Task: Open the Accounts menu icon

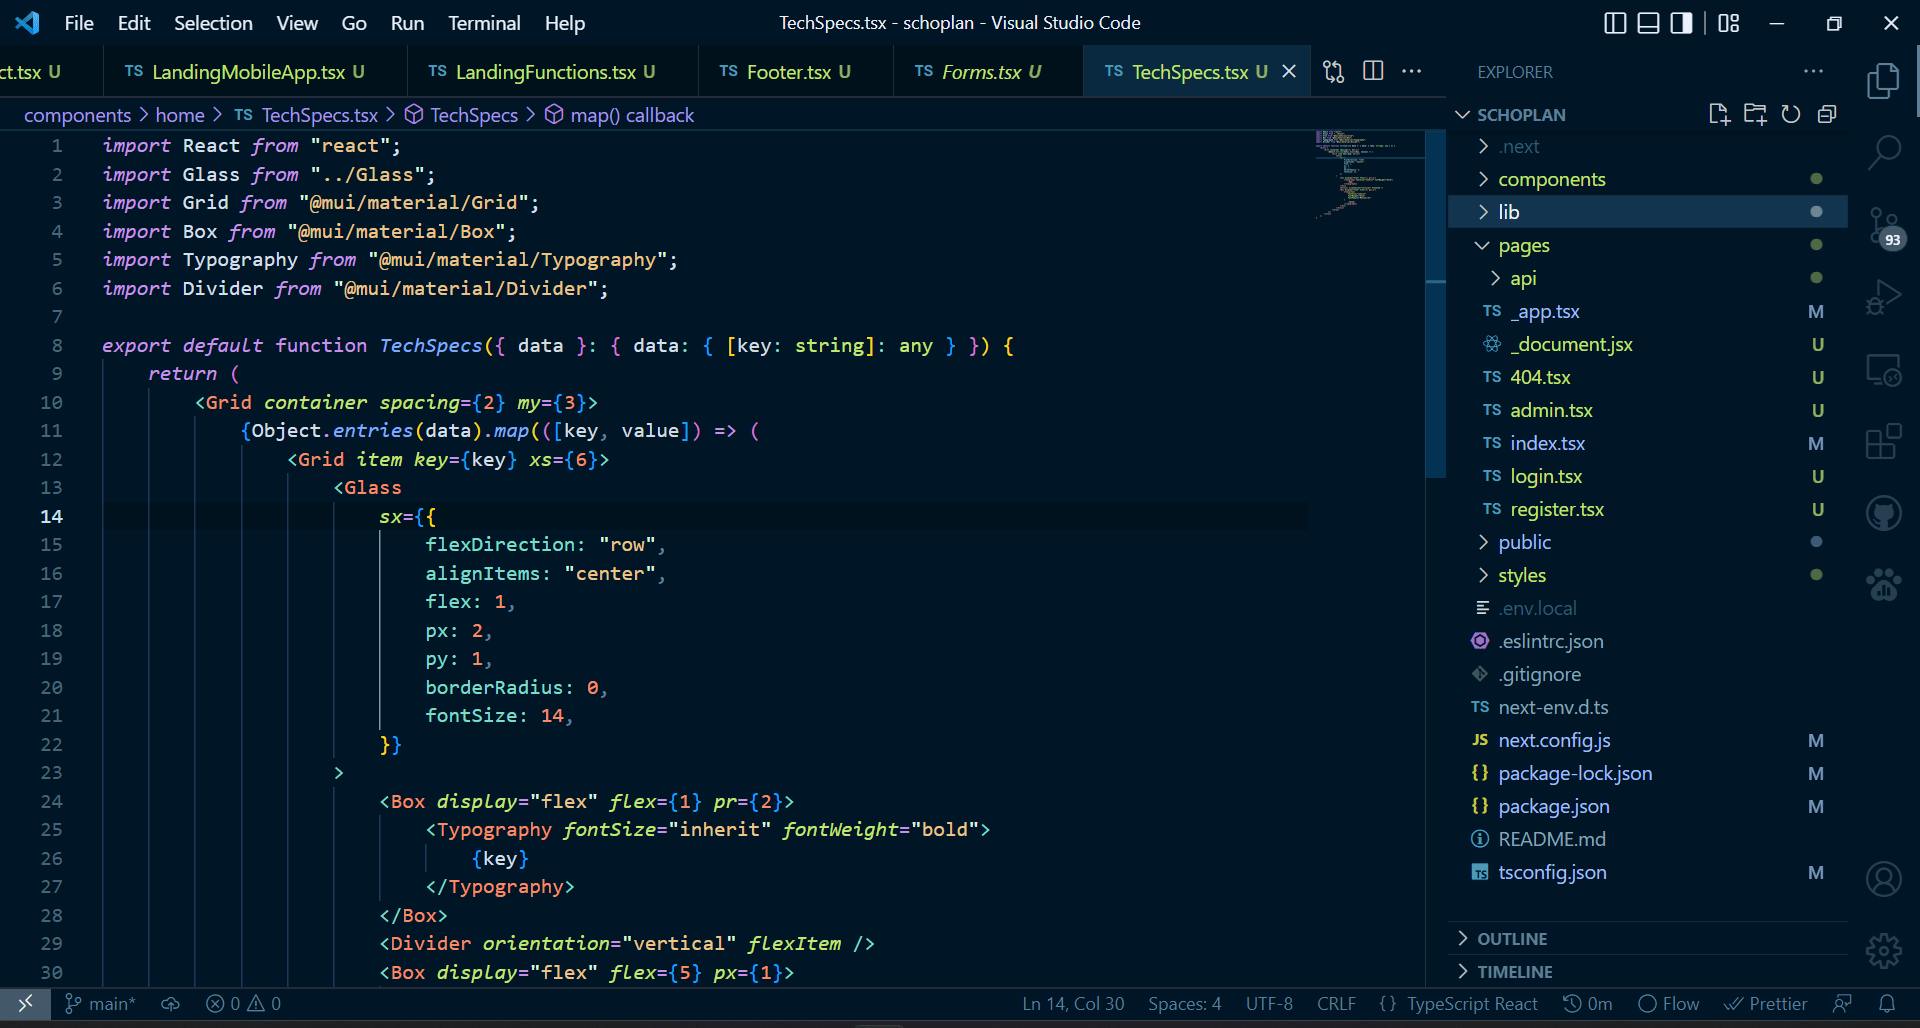Action: click(1883, 879)
